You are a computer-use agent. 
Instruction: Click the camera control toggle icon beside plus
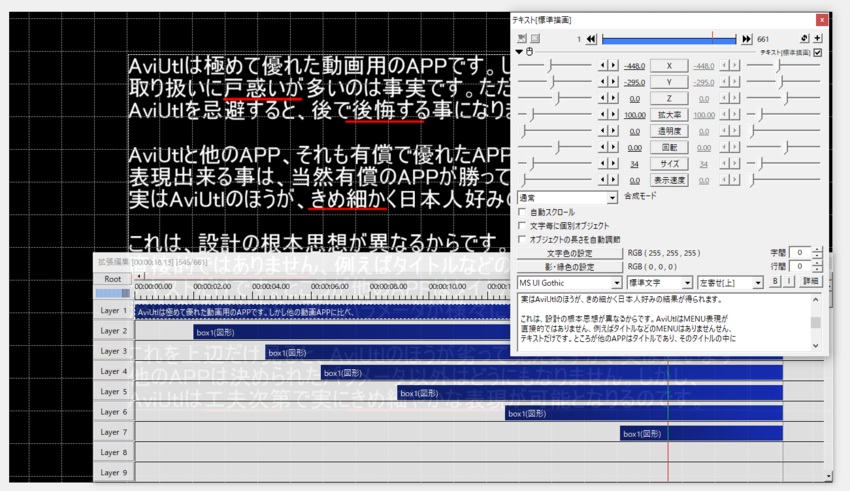pyautogui.click(x=804, y=38)
